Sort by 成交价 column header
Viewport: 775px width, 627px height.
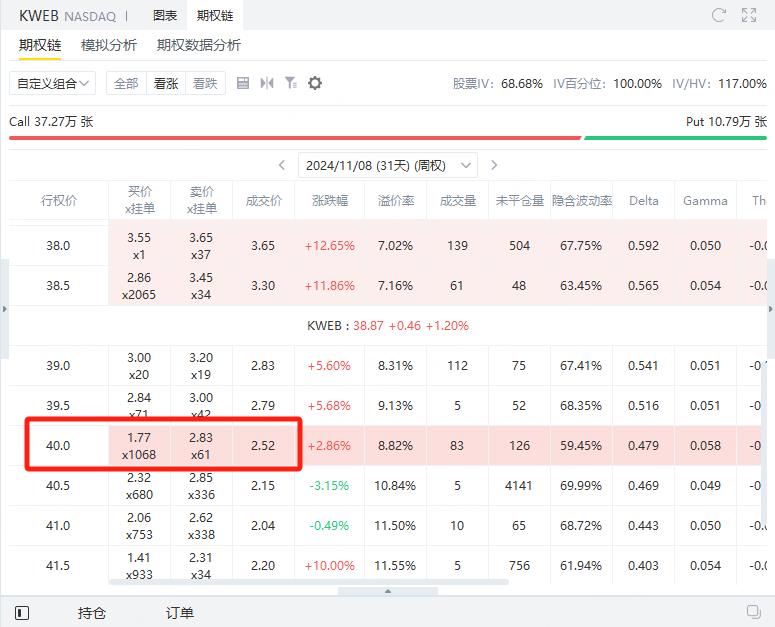click(x=264, y=201)
